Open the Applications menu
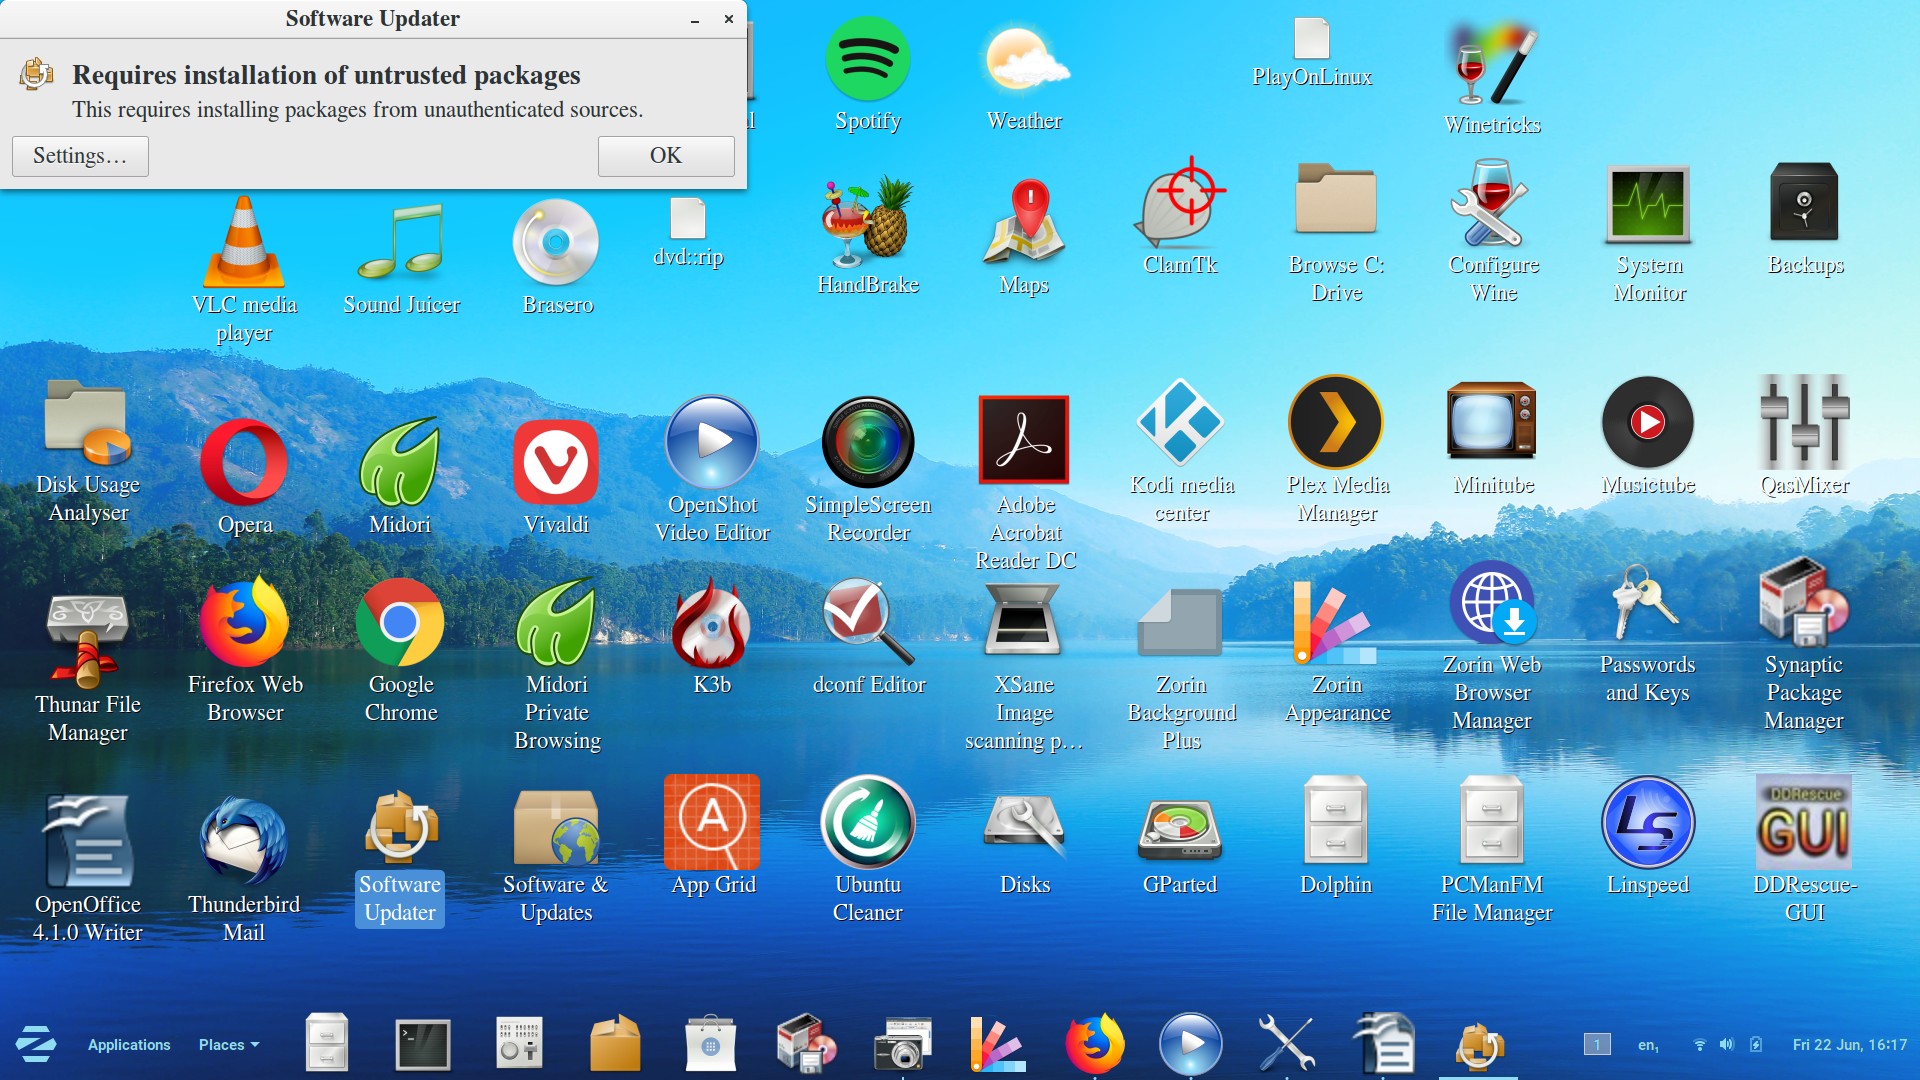This screenshot has width=1920, height=1080. (129, 1044)
